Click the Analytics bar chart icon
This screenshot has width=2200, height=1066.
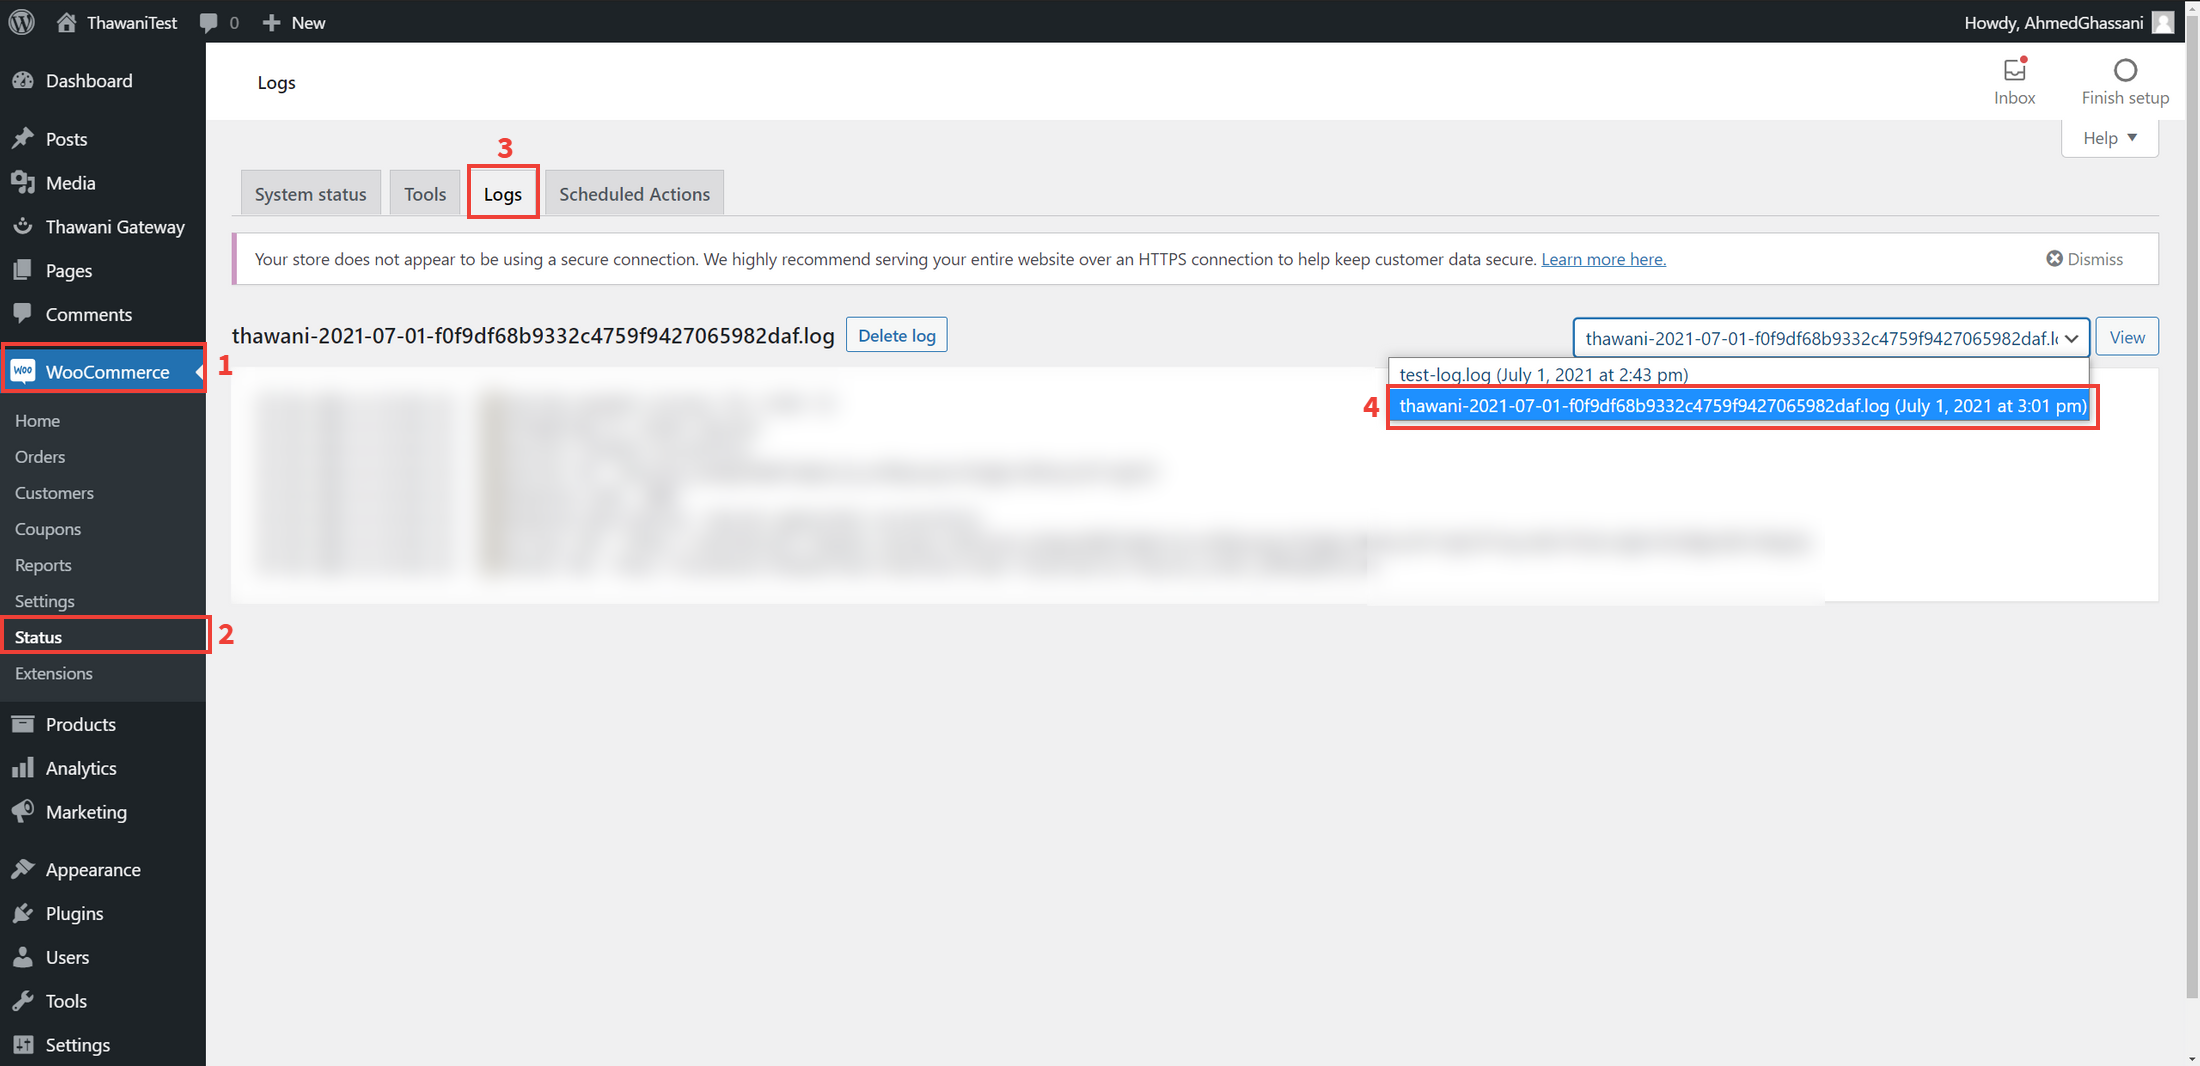point(23,768)
